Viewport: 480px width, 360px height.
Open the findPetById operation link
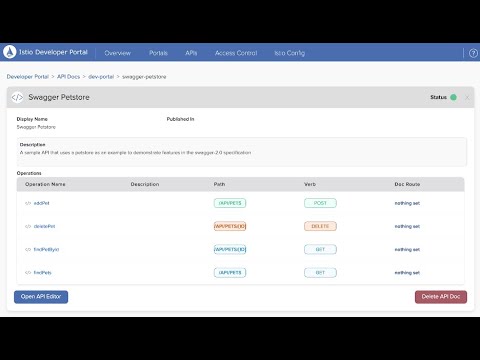pos(46,249)
